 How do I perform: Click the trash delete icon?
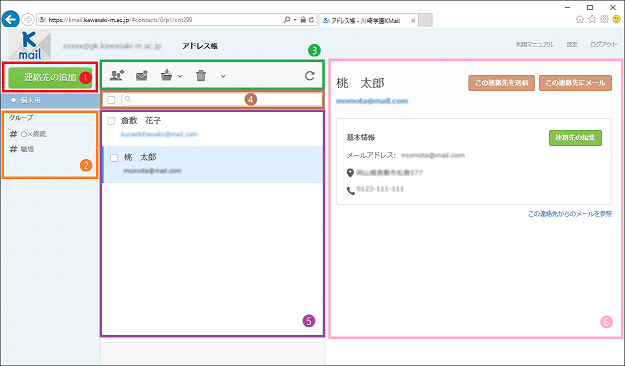coord(201,75)
